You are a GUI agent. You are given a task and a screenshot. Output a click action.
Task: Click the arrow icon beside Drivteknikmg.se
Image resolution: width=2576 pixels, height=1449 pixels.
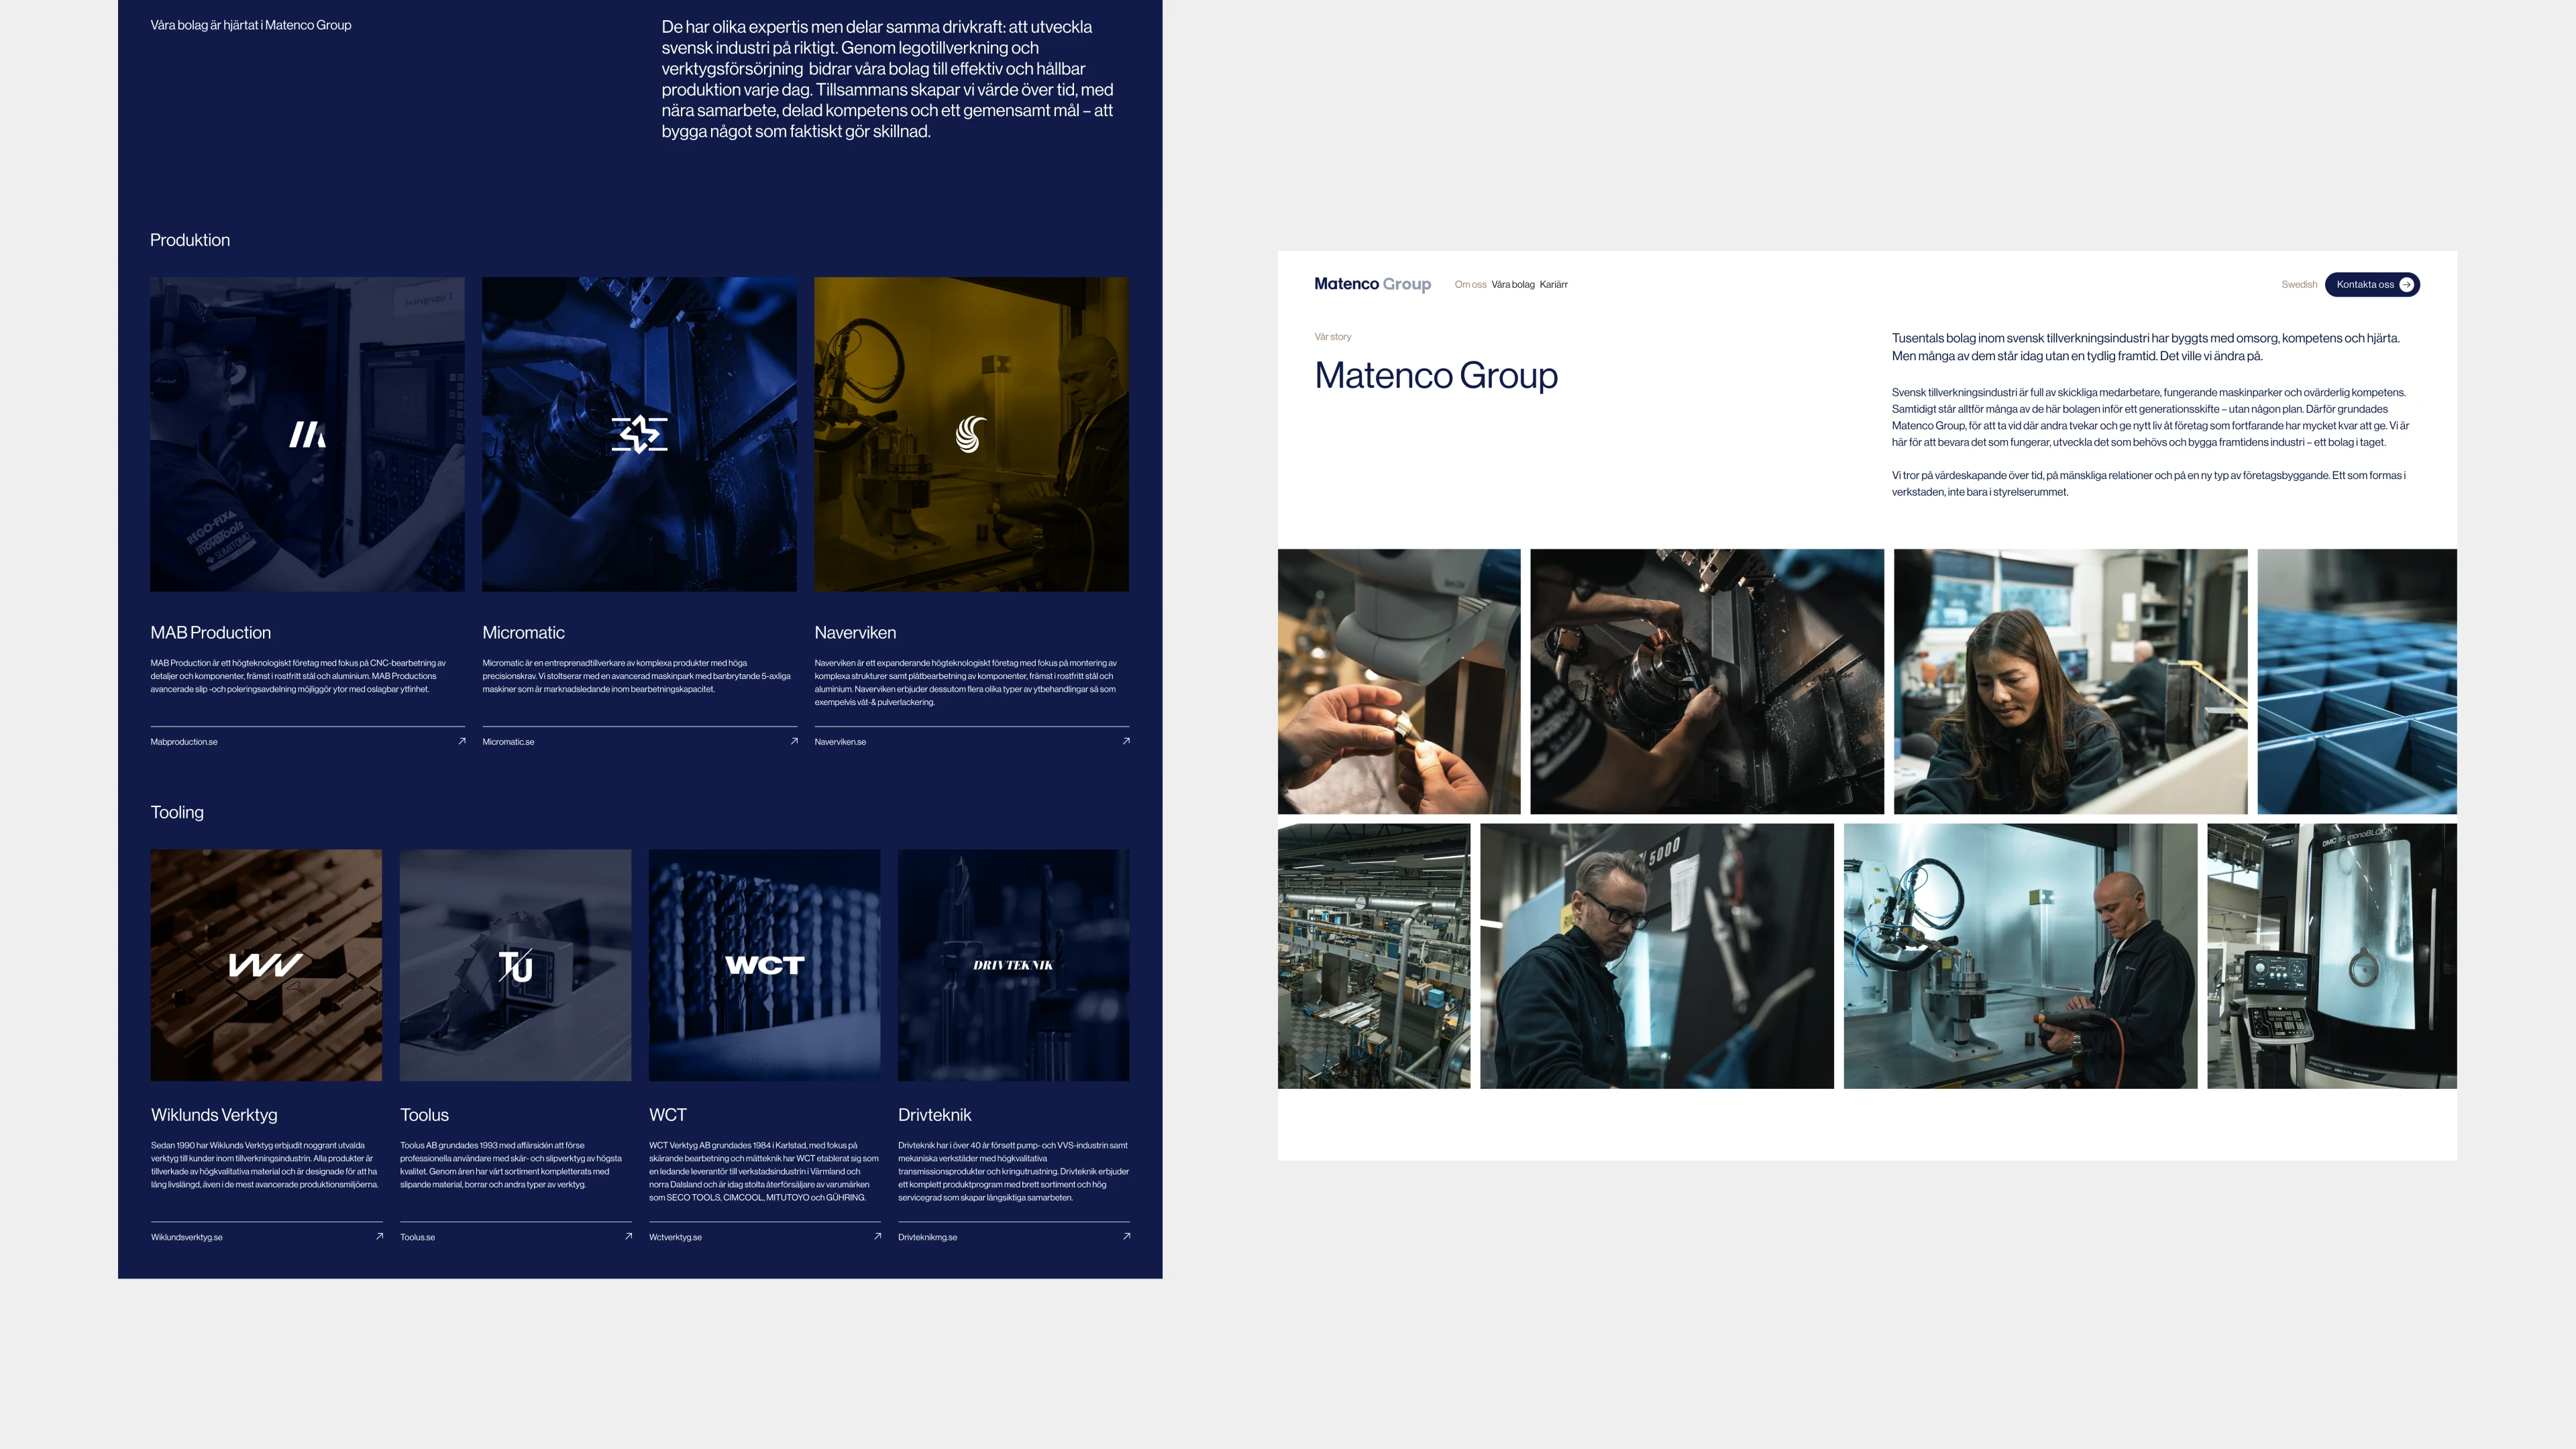click(x=1126, y=1236)
